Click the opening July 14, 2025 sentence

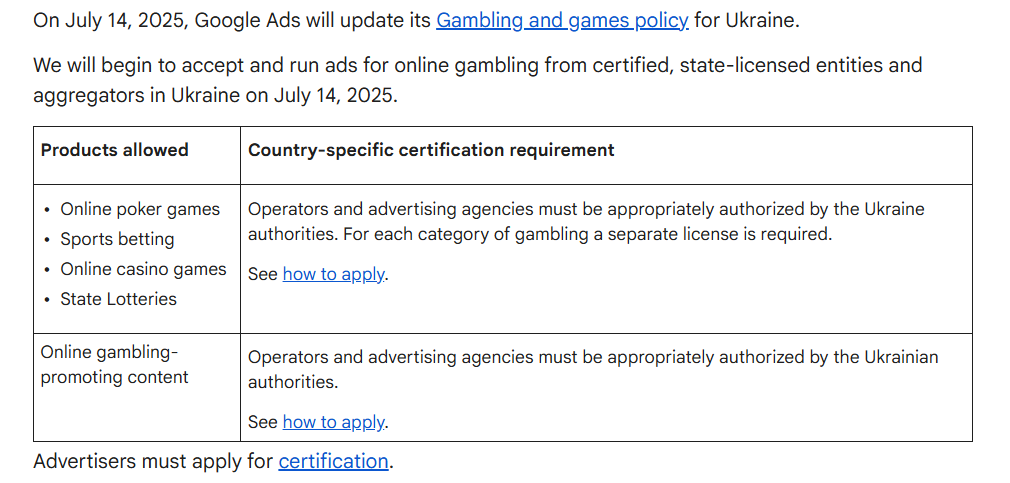pos(416,21)
